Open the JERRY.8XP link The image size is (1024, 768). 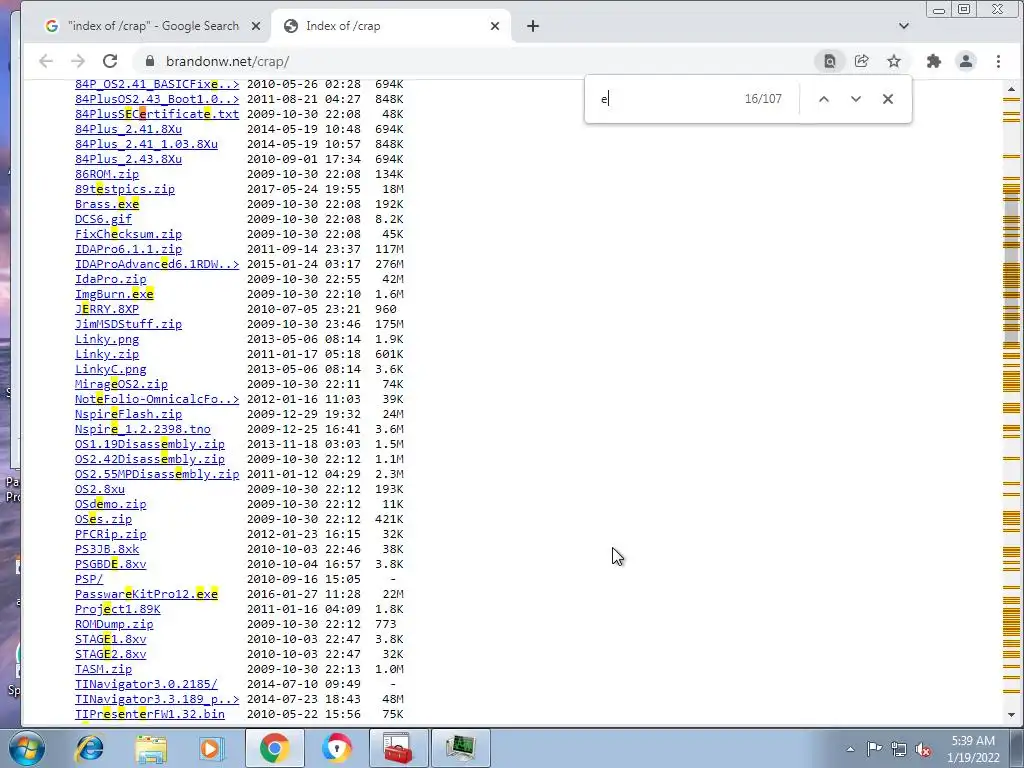coord(107,309)
